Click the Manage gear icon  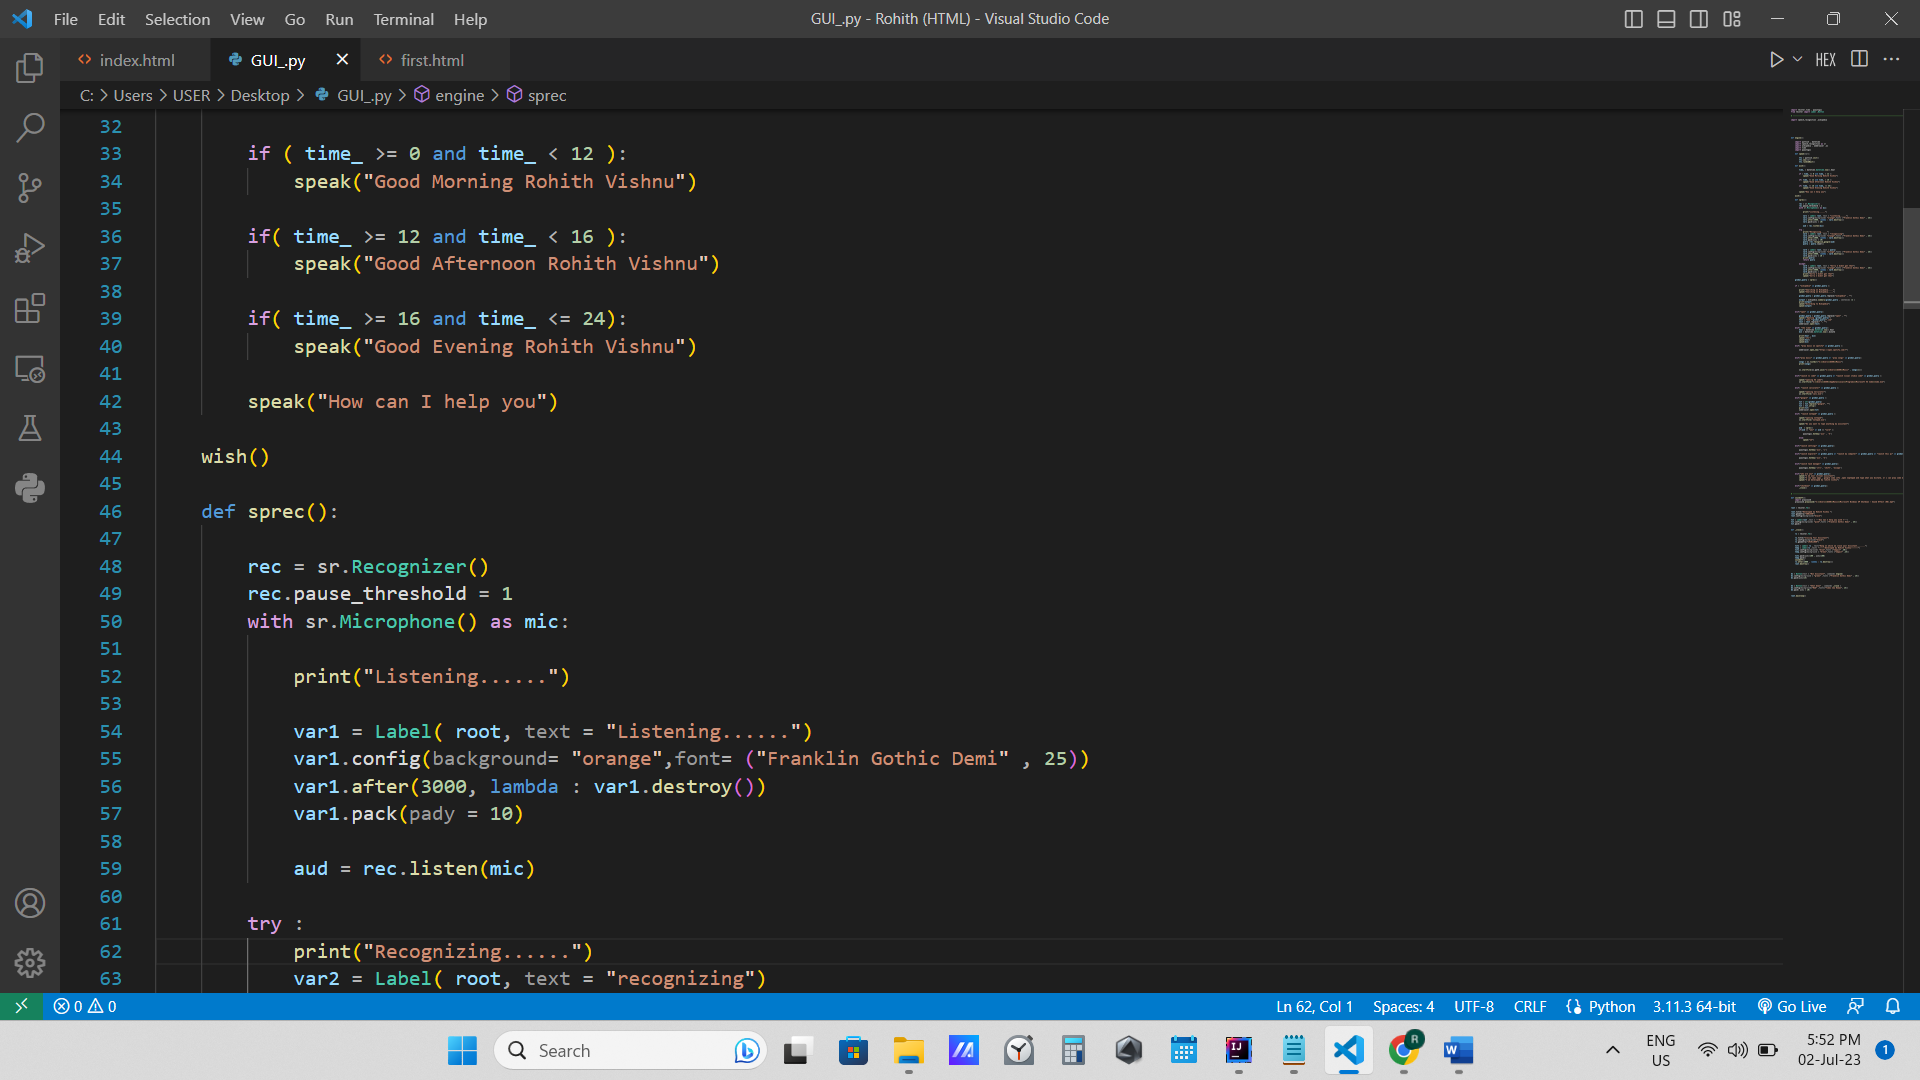click(30, 963)
